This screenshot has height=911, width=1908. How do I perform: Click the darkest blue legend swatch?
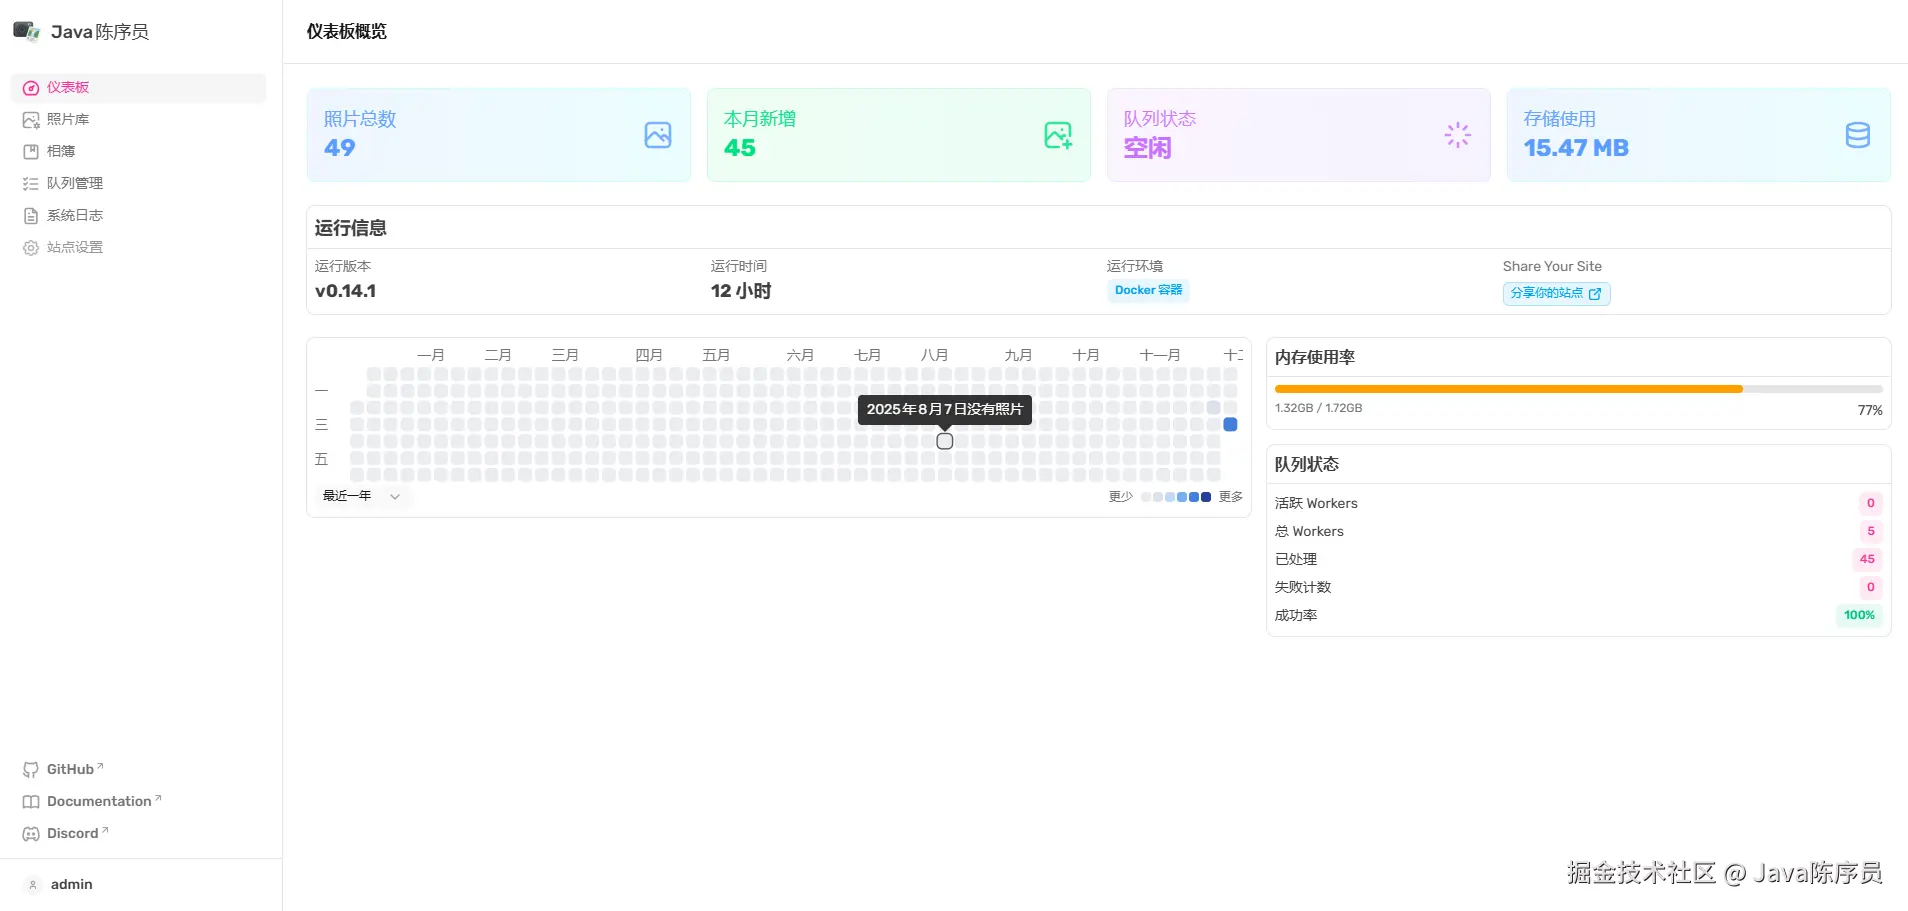(1206, 497)
